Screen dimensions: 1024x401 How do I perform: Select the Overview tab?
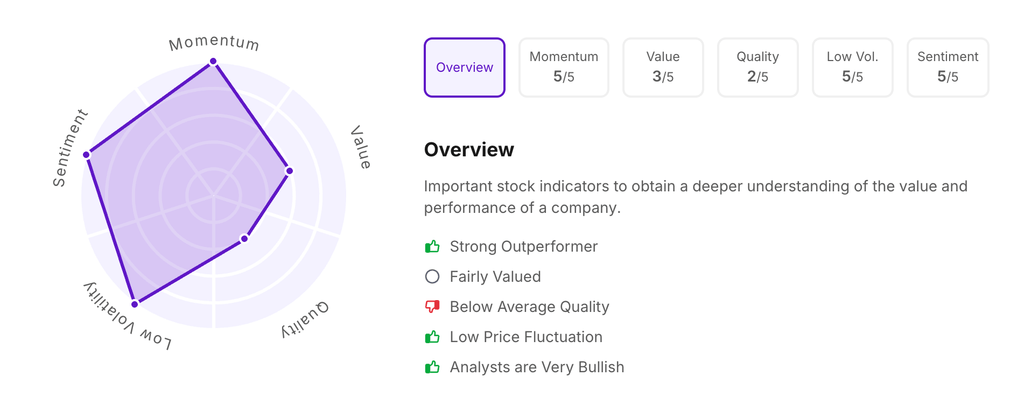(x=464, y=68)
